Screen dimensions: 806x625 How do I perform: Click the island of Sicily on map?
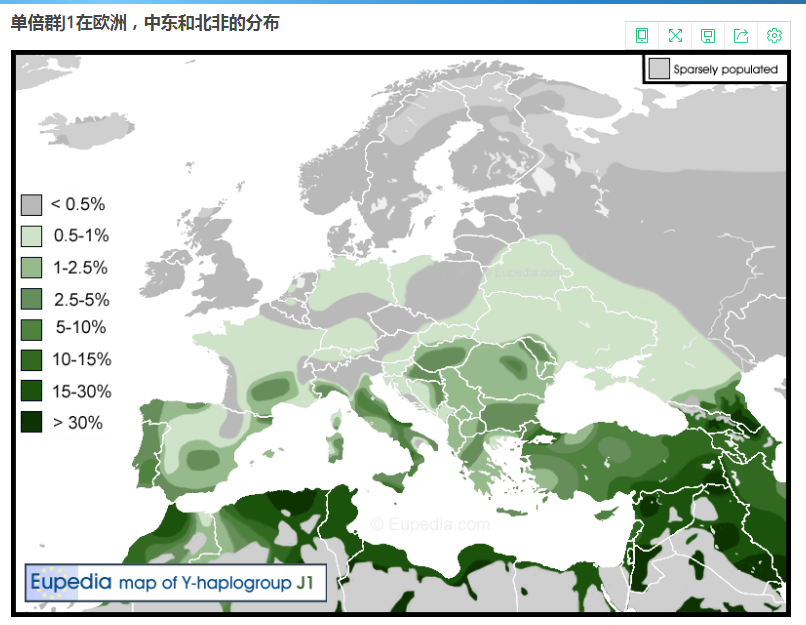tap(391, 482)
